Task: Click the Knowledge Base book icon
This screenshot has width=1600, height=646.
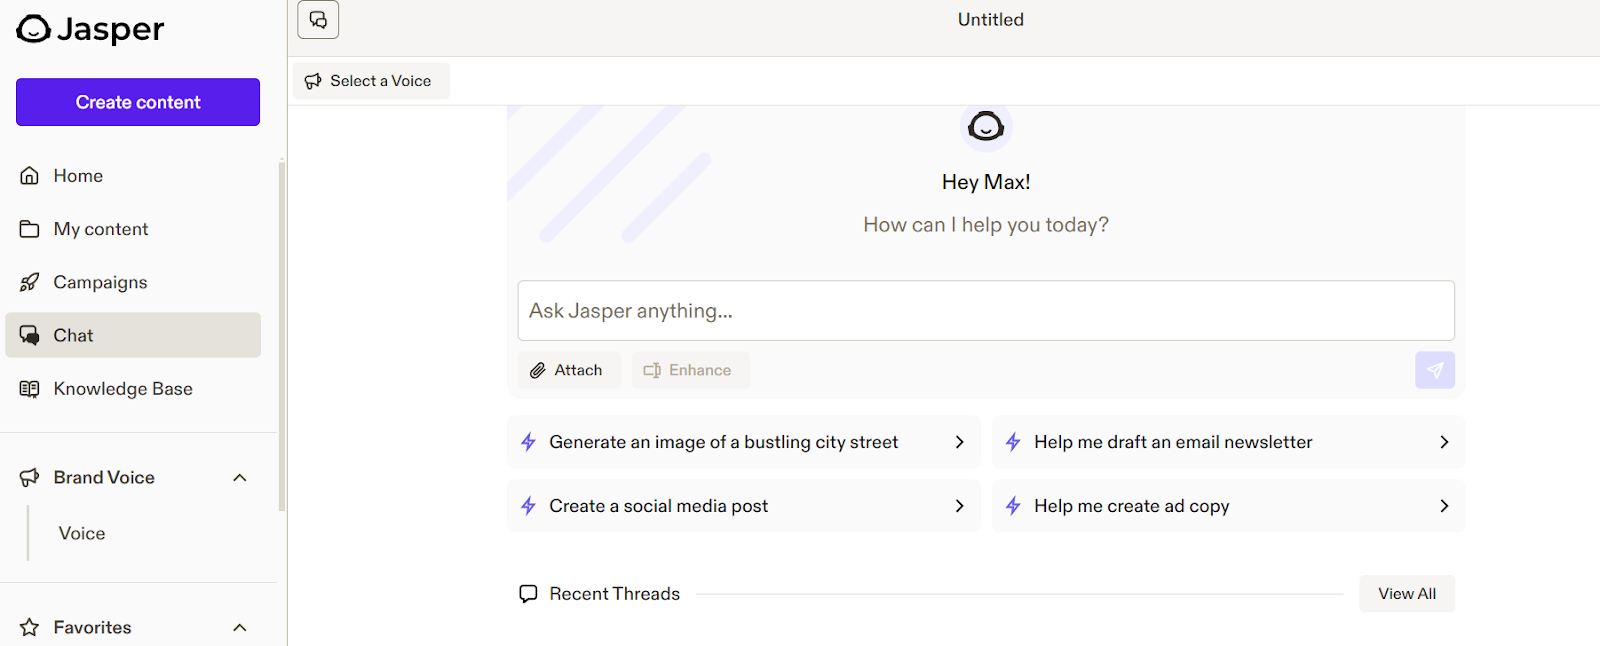Action: pyautogui.click(x=30, y=389)
